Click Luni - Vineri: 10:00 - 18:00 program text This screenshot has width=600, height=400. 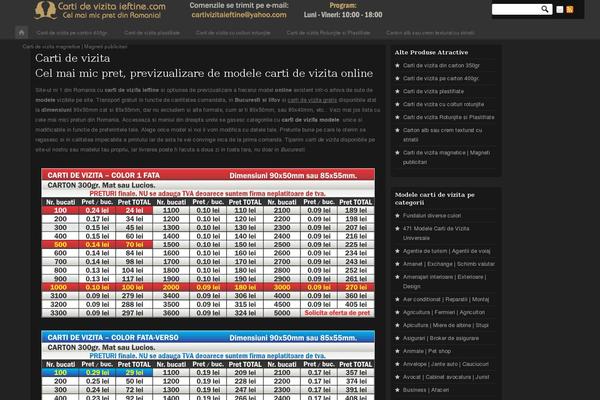click(343, 15)
